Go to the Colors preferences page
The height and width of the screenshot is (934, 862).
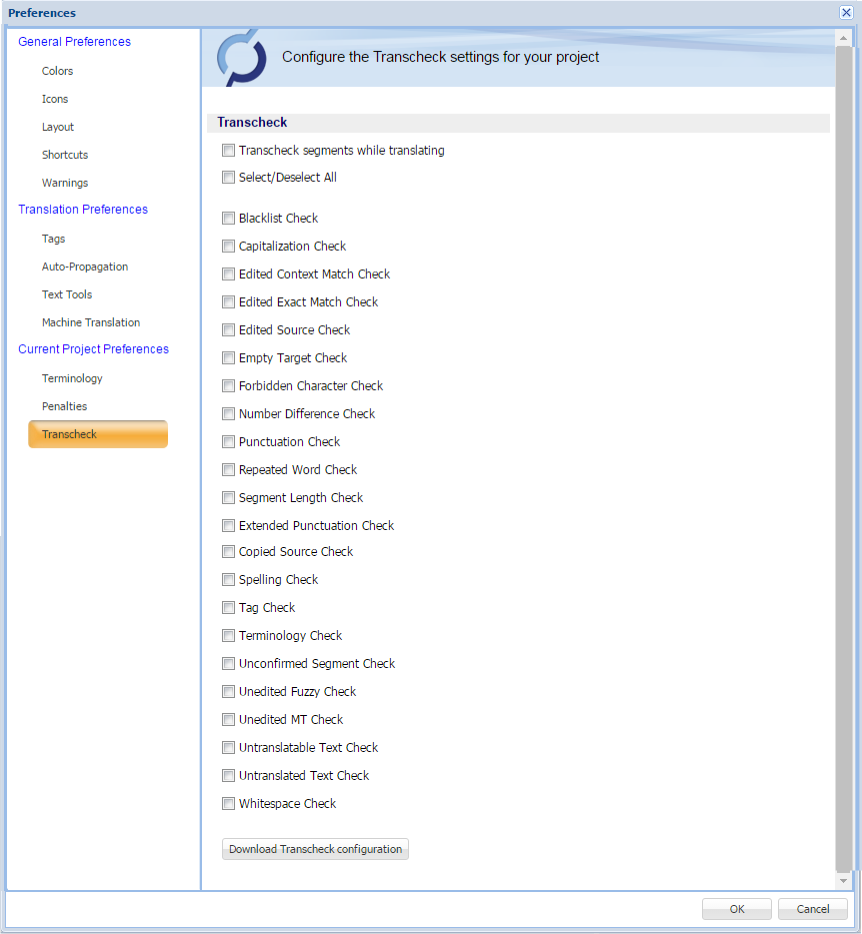click(57, 71)
